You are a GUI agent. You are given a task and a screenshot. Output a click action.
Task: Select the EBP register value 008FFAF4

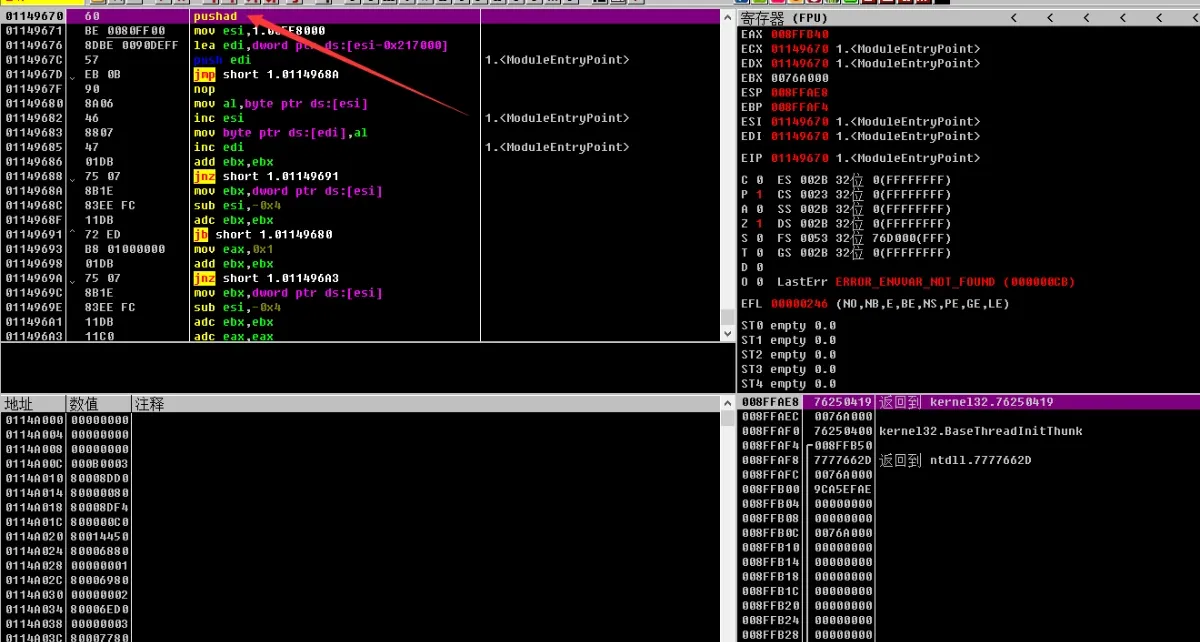point(799,107)
